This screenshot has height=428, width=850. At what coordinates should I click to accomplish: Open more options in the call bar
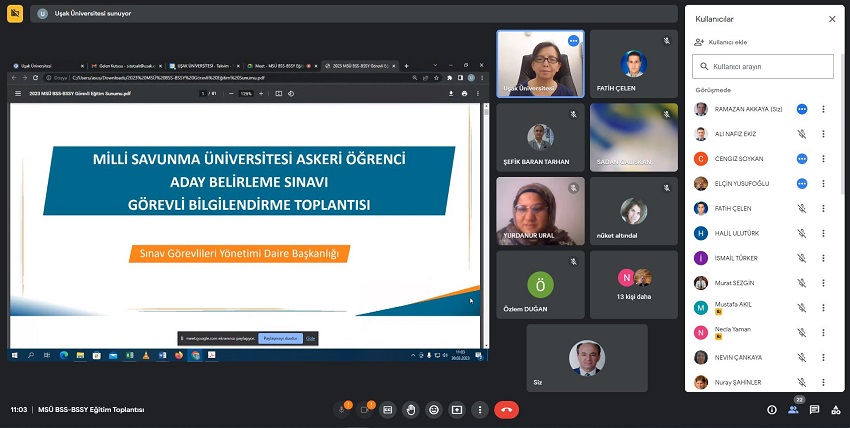pos(480,409)
